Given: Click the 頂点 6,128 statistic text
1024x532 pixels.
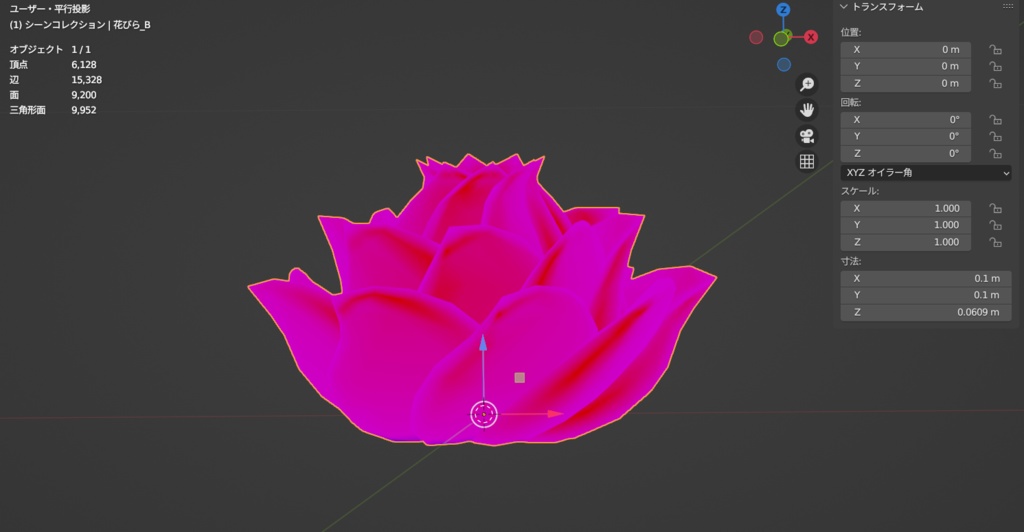Looking at the screenshot, I should point(53,65).
